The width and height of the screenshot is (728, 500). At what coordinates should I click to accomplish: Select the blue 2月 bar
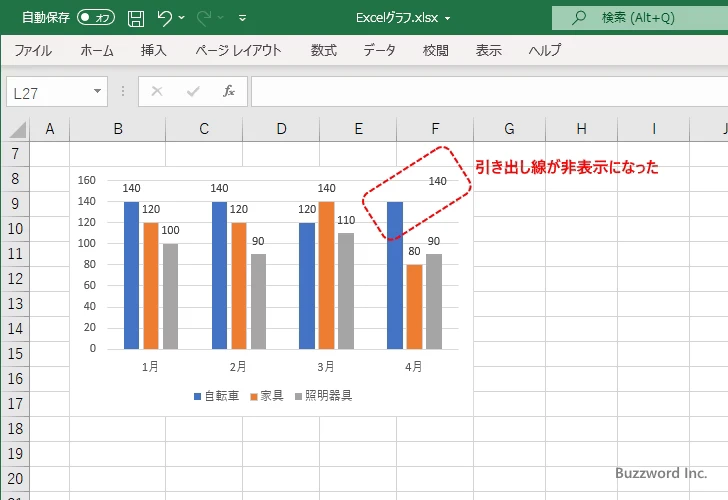click(x=219, y=275)
